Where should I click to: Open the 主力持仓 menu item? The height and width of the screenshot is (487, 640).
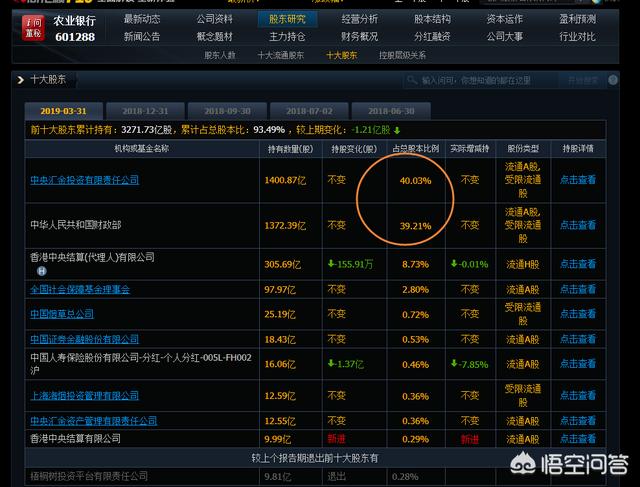click(x=287, y=37)
